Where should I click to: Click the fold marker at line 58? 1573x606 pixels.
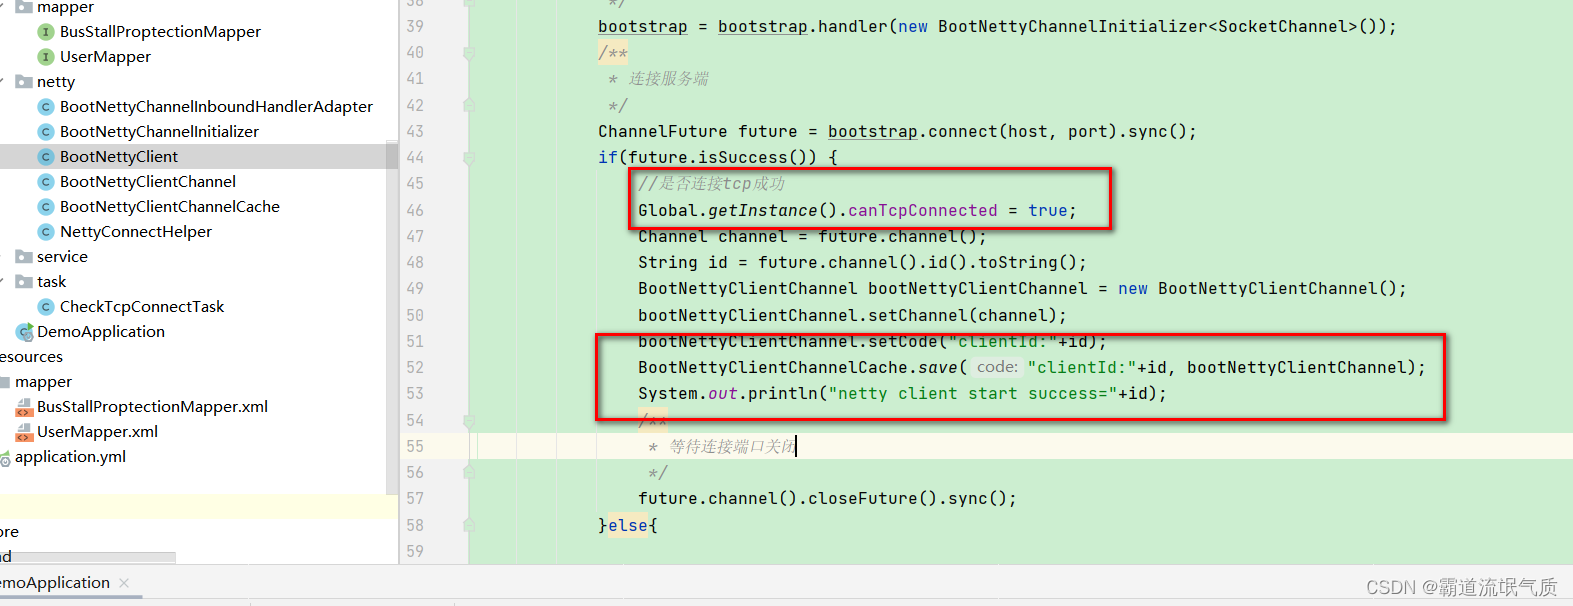(x=468, y=525)
